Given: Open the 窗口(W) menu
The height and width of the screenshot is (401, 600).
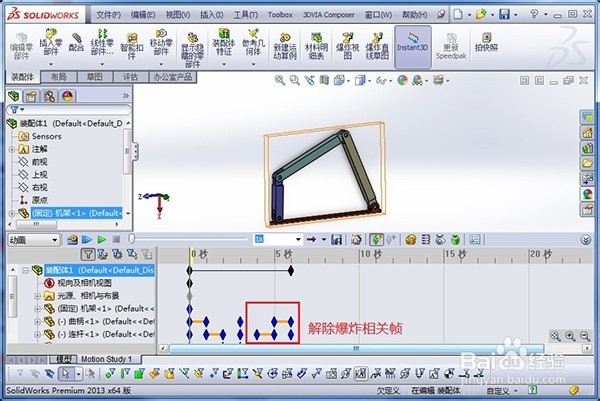Looking at the screenshot, I should [x=378, y=15].
